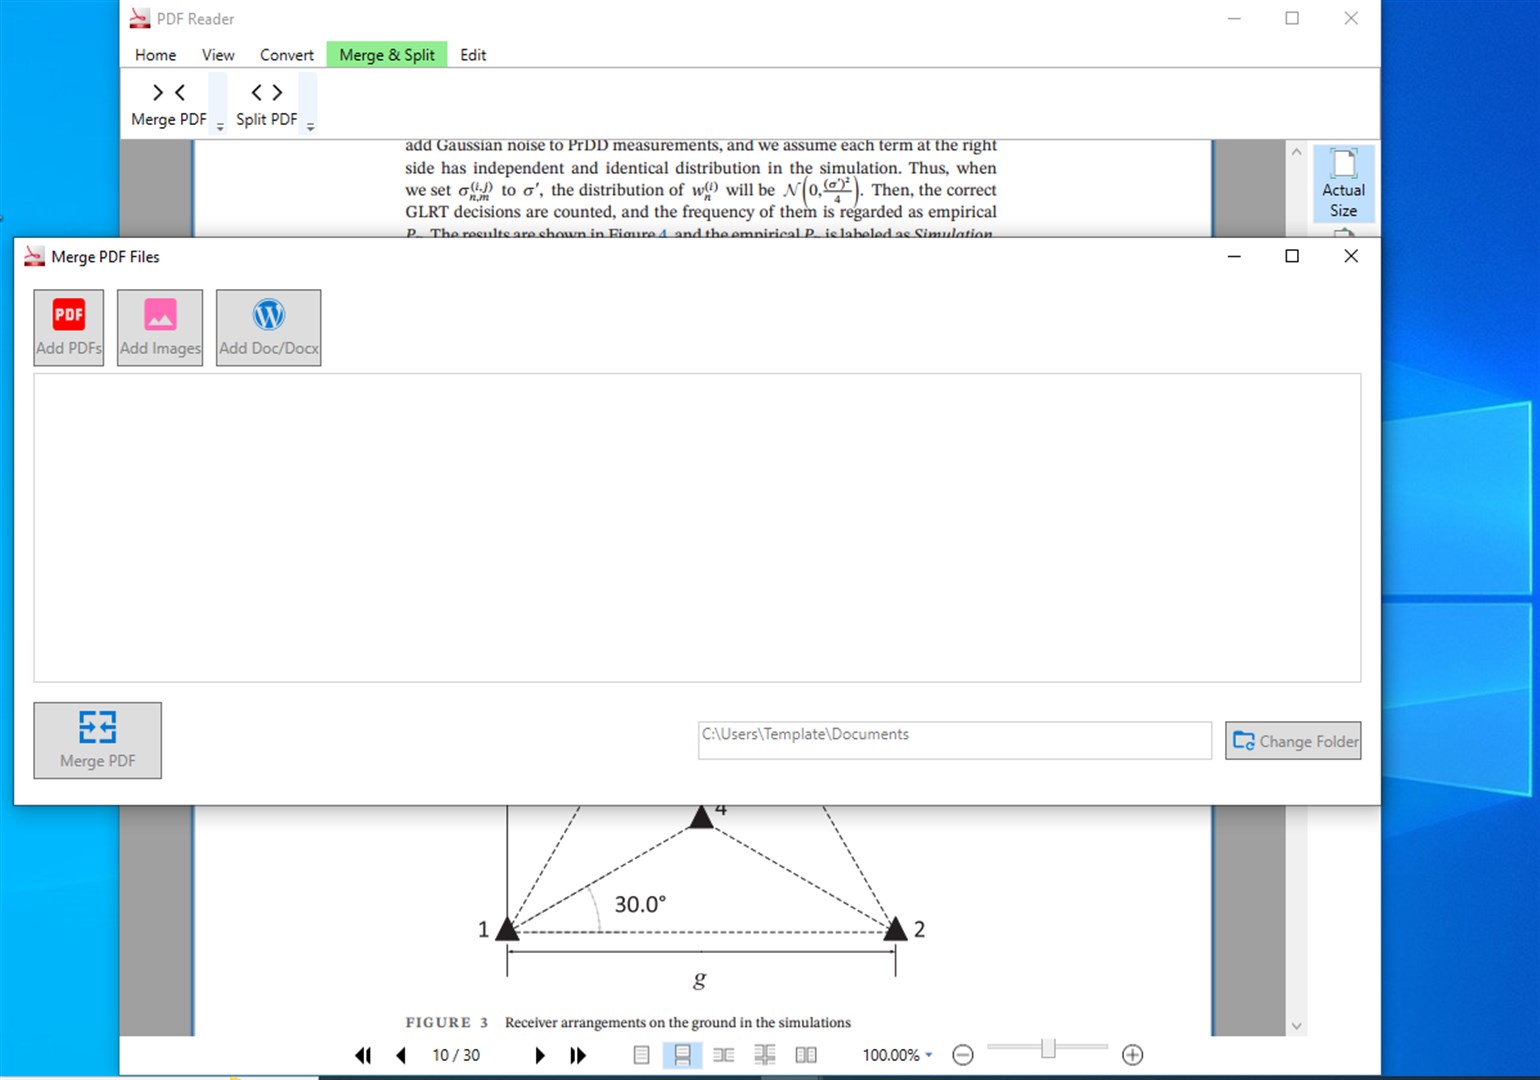The height and width of the screenshot is (1080, 1540).
Task: Click output folder path field
Action: coord(955,740)
